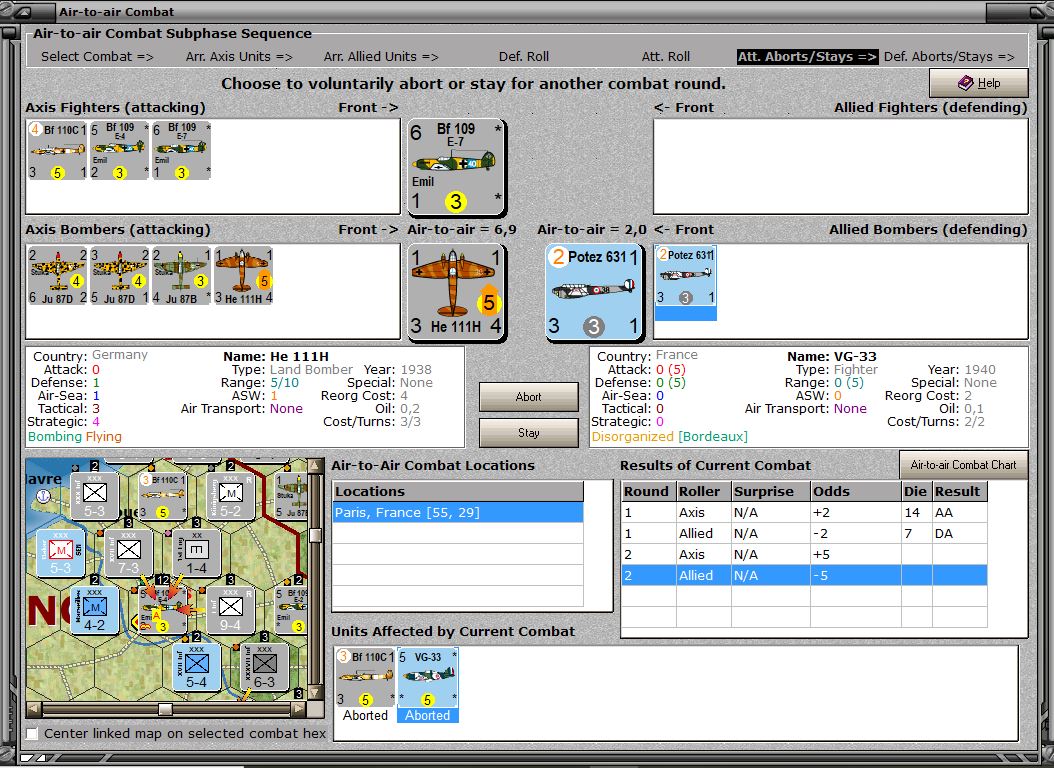Select the aborted VG-33 affected unit

[x=428, y=685]
